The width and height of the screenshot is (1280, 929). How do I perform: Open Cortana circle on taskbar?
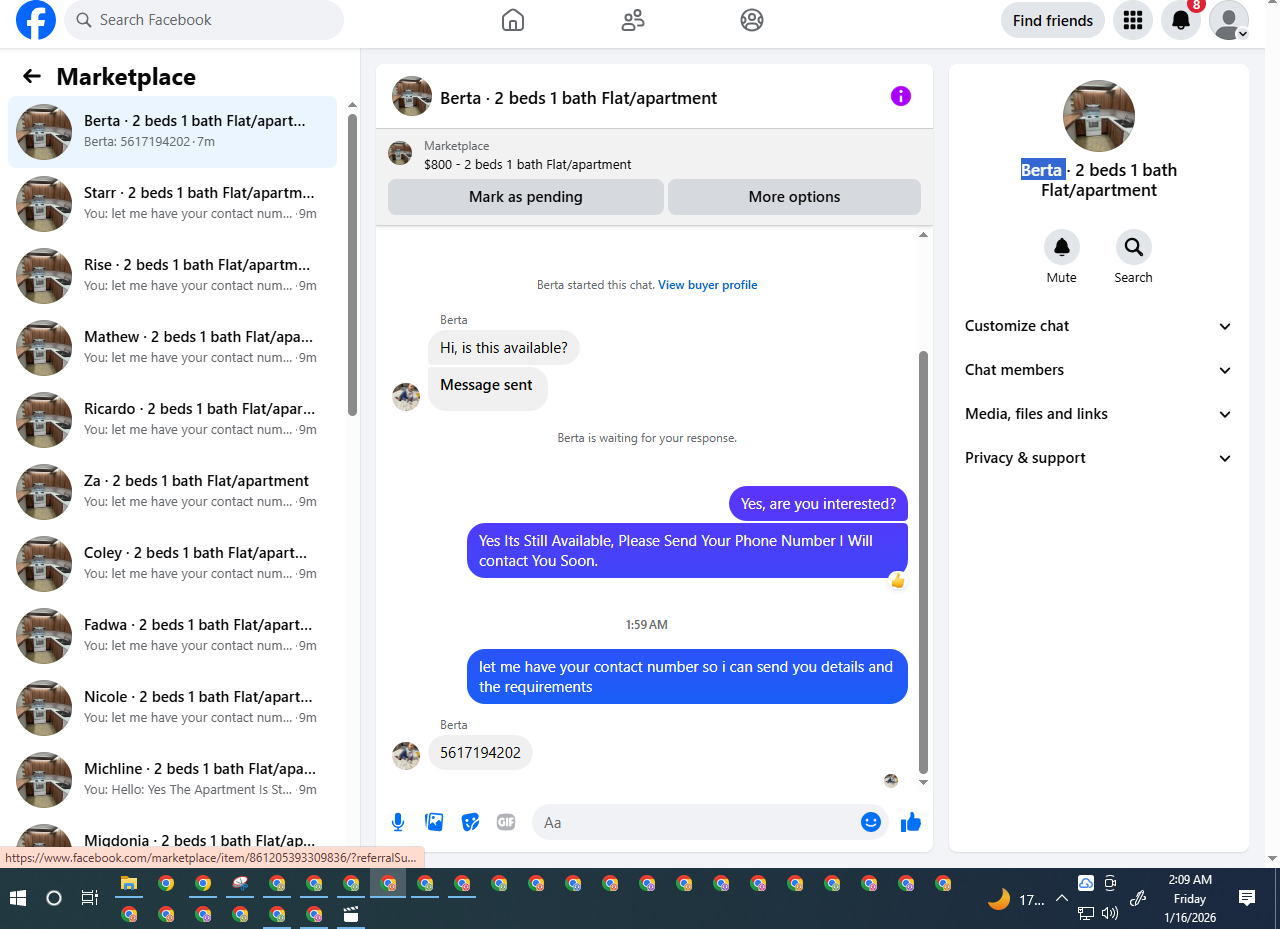(54, 898)
